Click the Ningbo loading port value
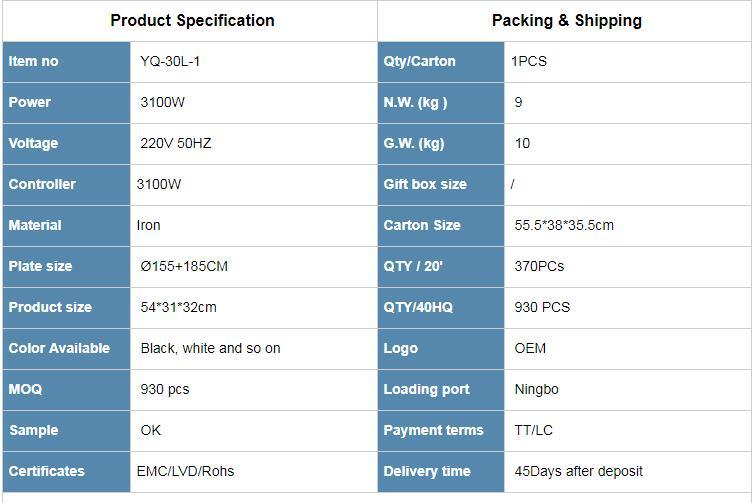Image resolution: width=754 pixels, height=503 pixels. click(x=536, y=389)
